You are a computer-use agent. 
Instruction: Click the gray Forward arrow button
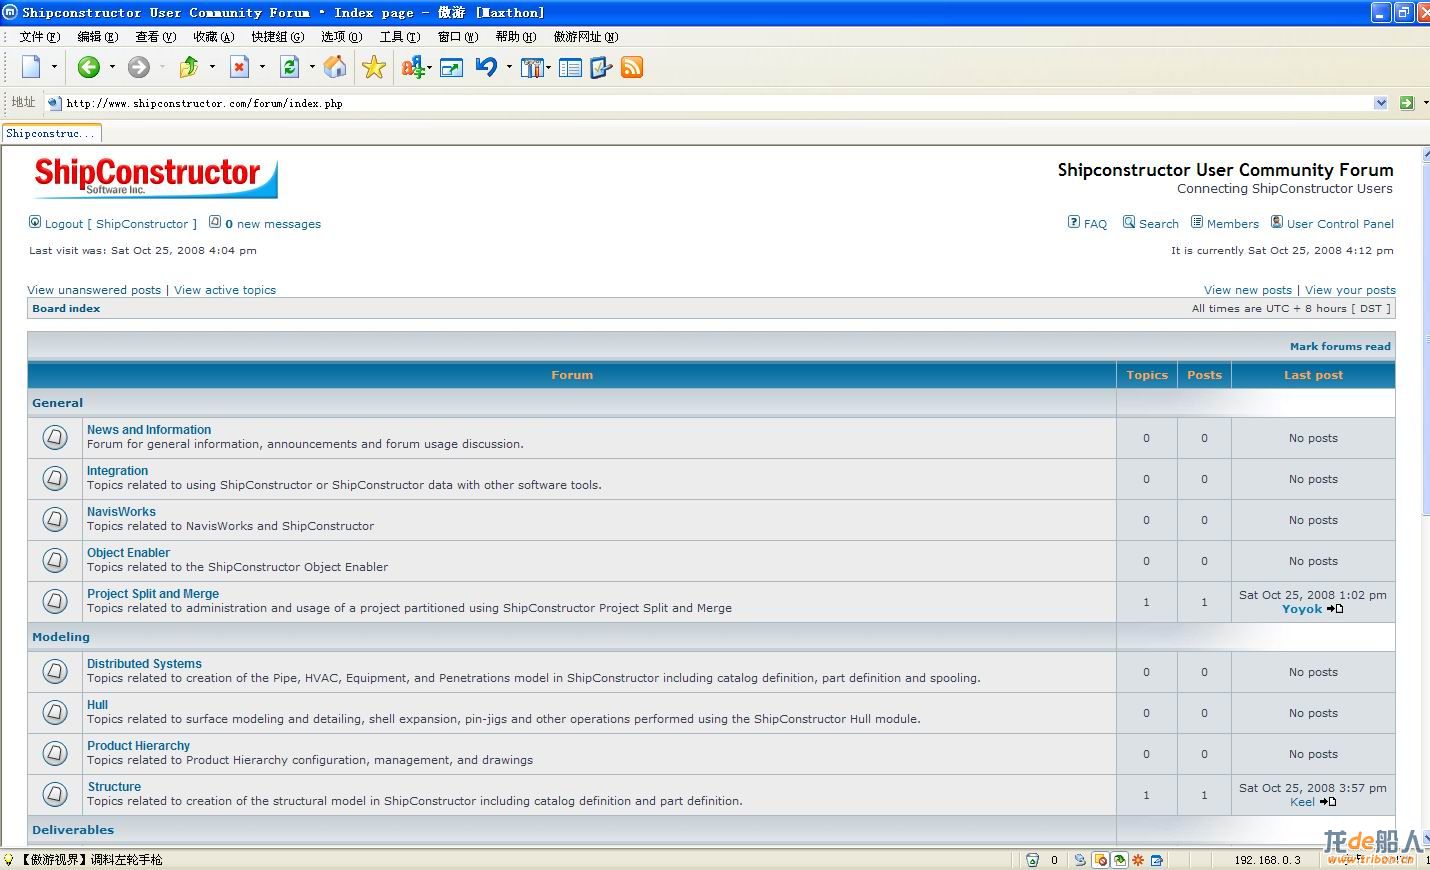[139, 67]
